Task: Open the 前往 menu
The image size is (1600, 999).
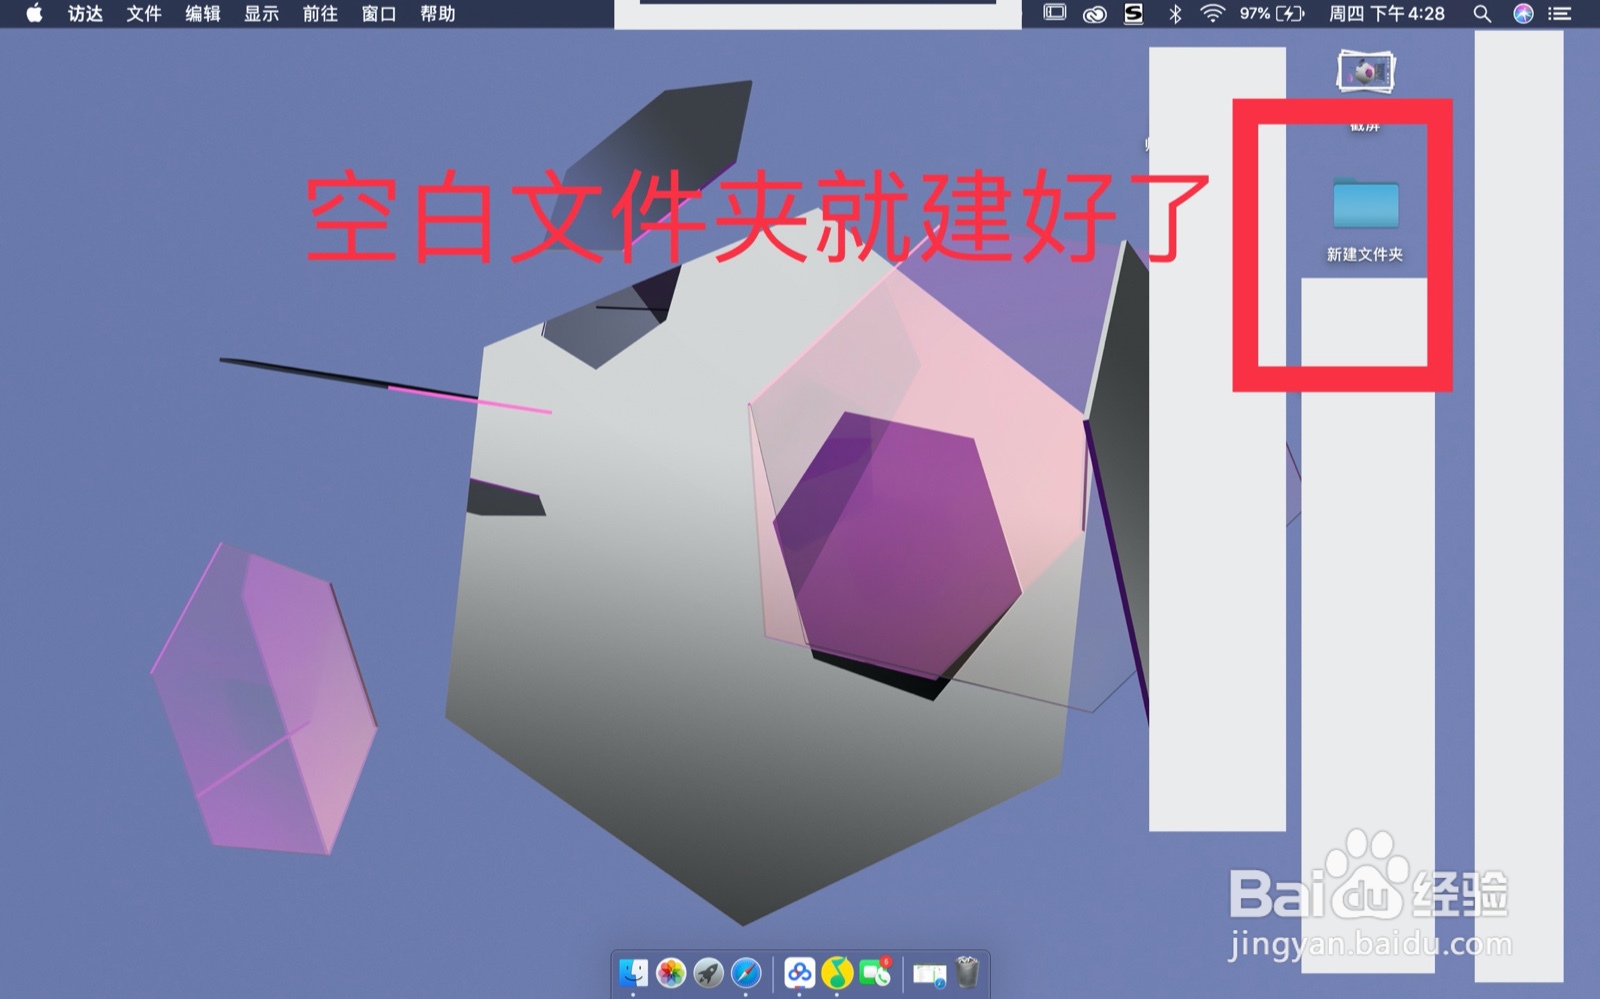Action: 318,14
